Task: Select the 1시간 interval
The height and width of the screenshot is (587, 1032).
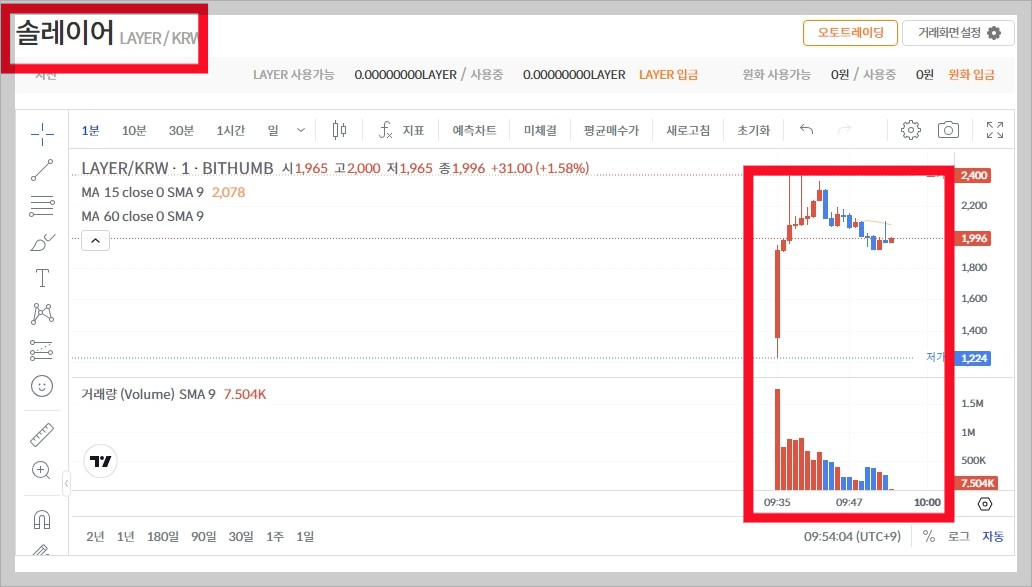Action: click(230, 130)
